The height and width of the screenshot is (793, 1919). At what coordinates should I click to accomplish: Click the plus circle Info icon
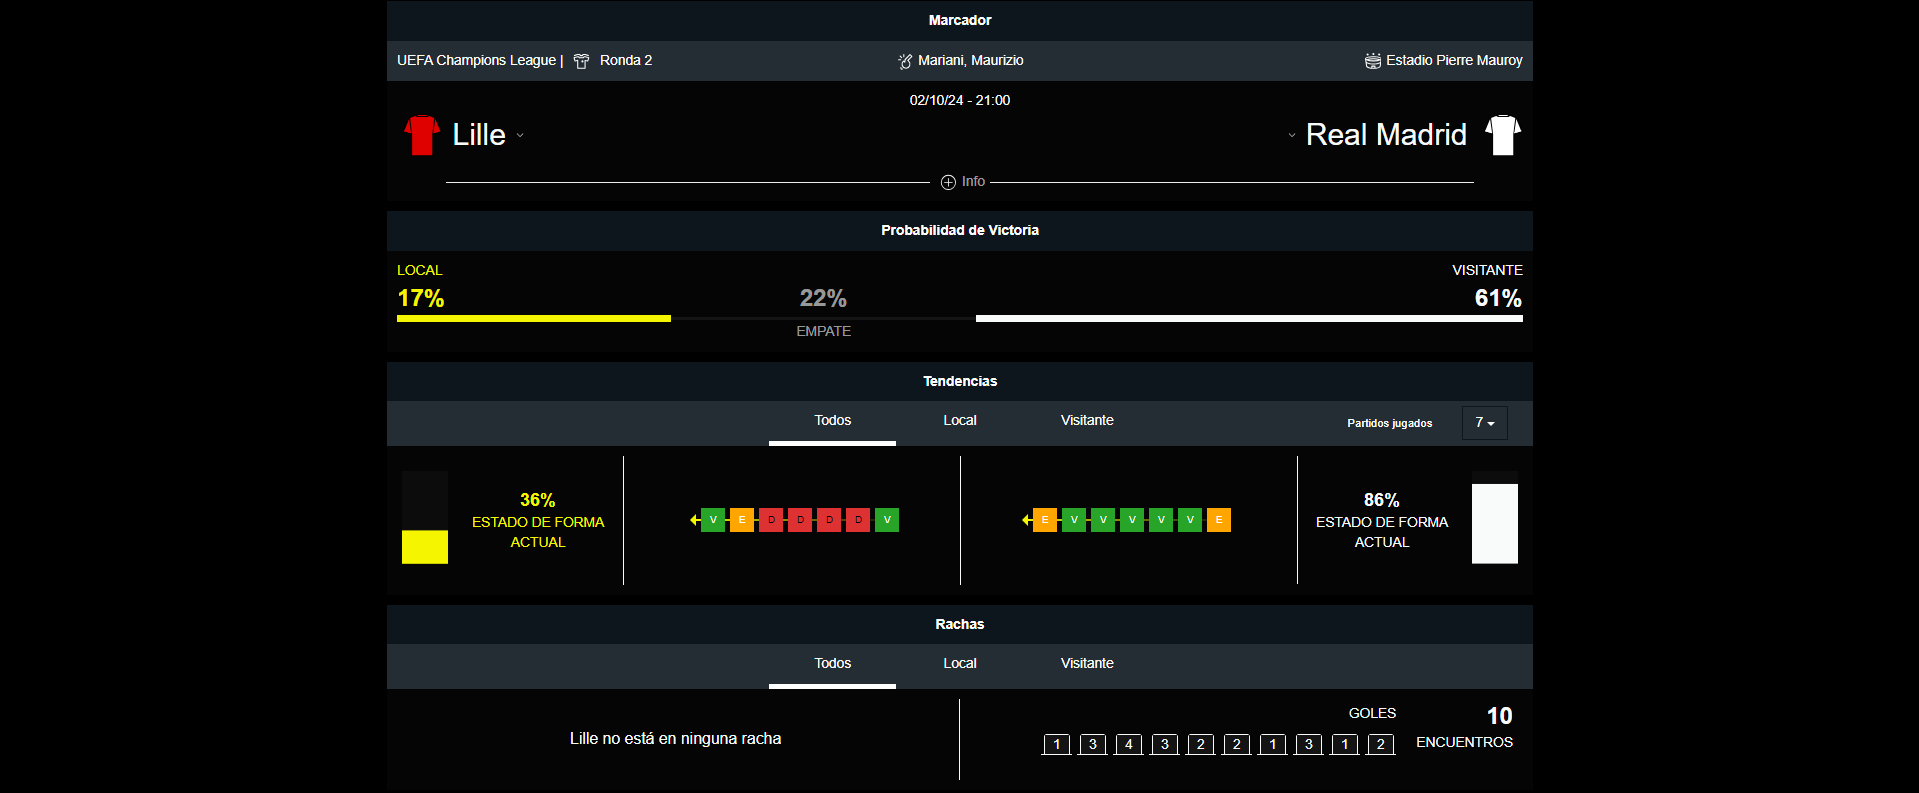(948, 182)
